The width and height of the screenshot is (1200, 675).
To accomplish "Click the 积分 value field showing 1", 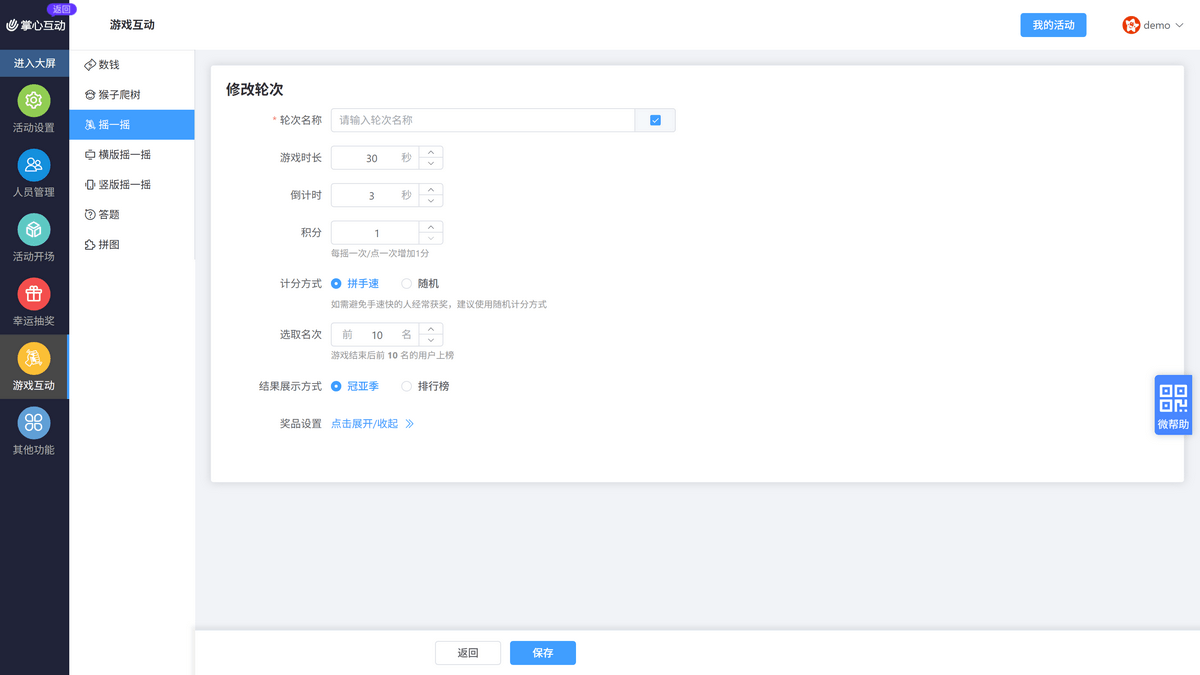I will 375,233.
